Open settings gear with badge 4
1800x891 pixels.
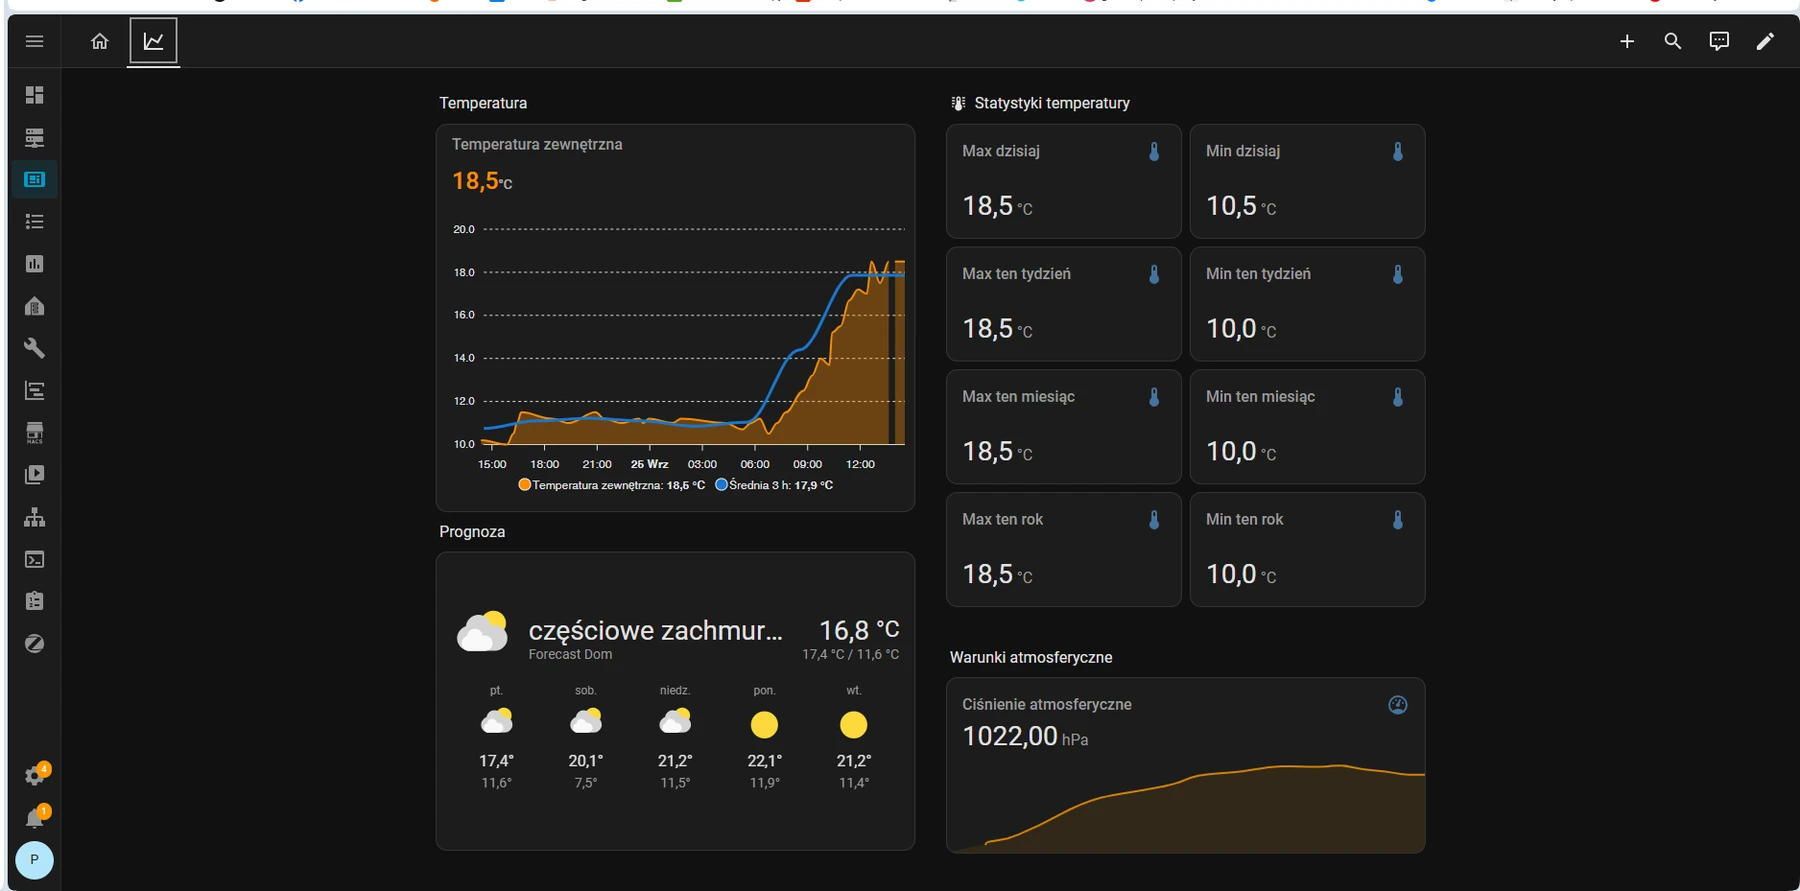[x=36, y=774]
